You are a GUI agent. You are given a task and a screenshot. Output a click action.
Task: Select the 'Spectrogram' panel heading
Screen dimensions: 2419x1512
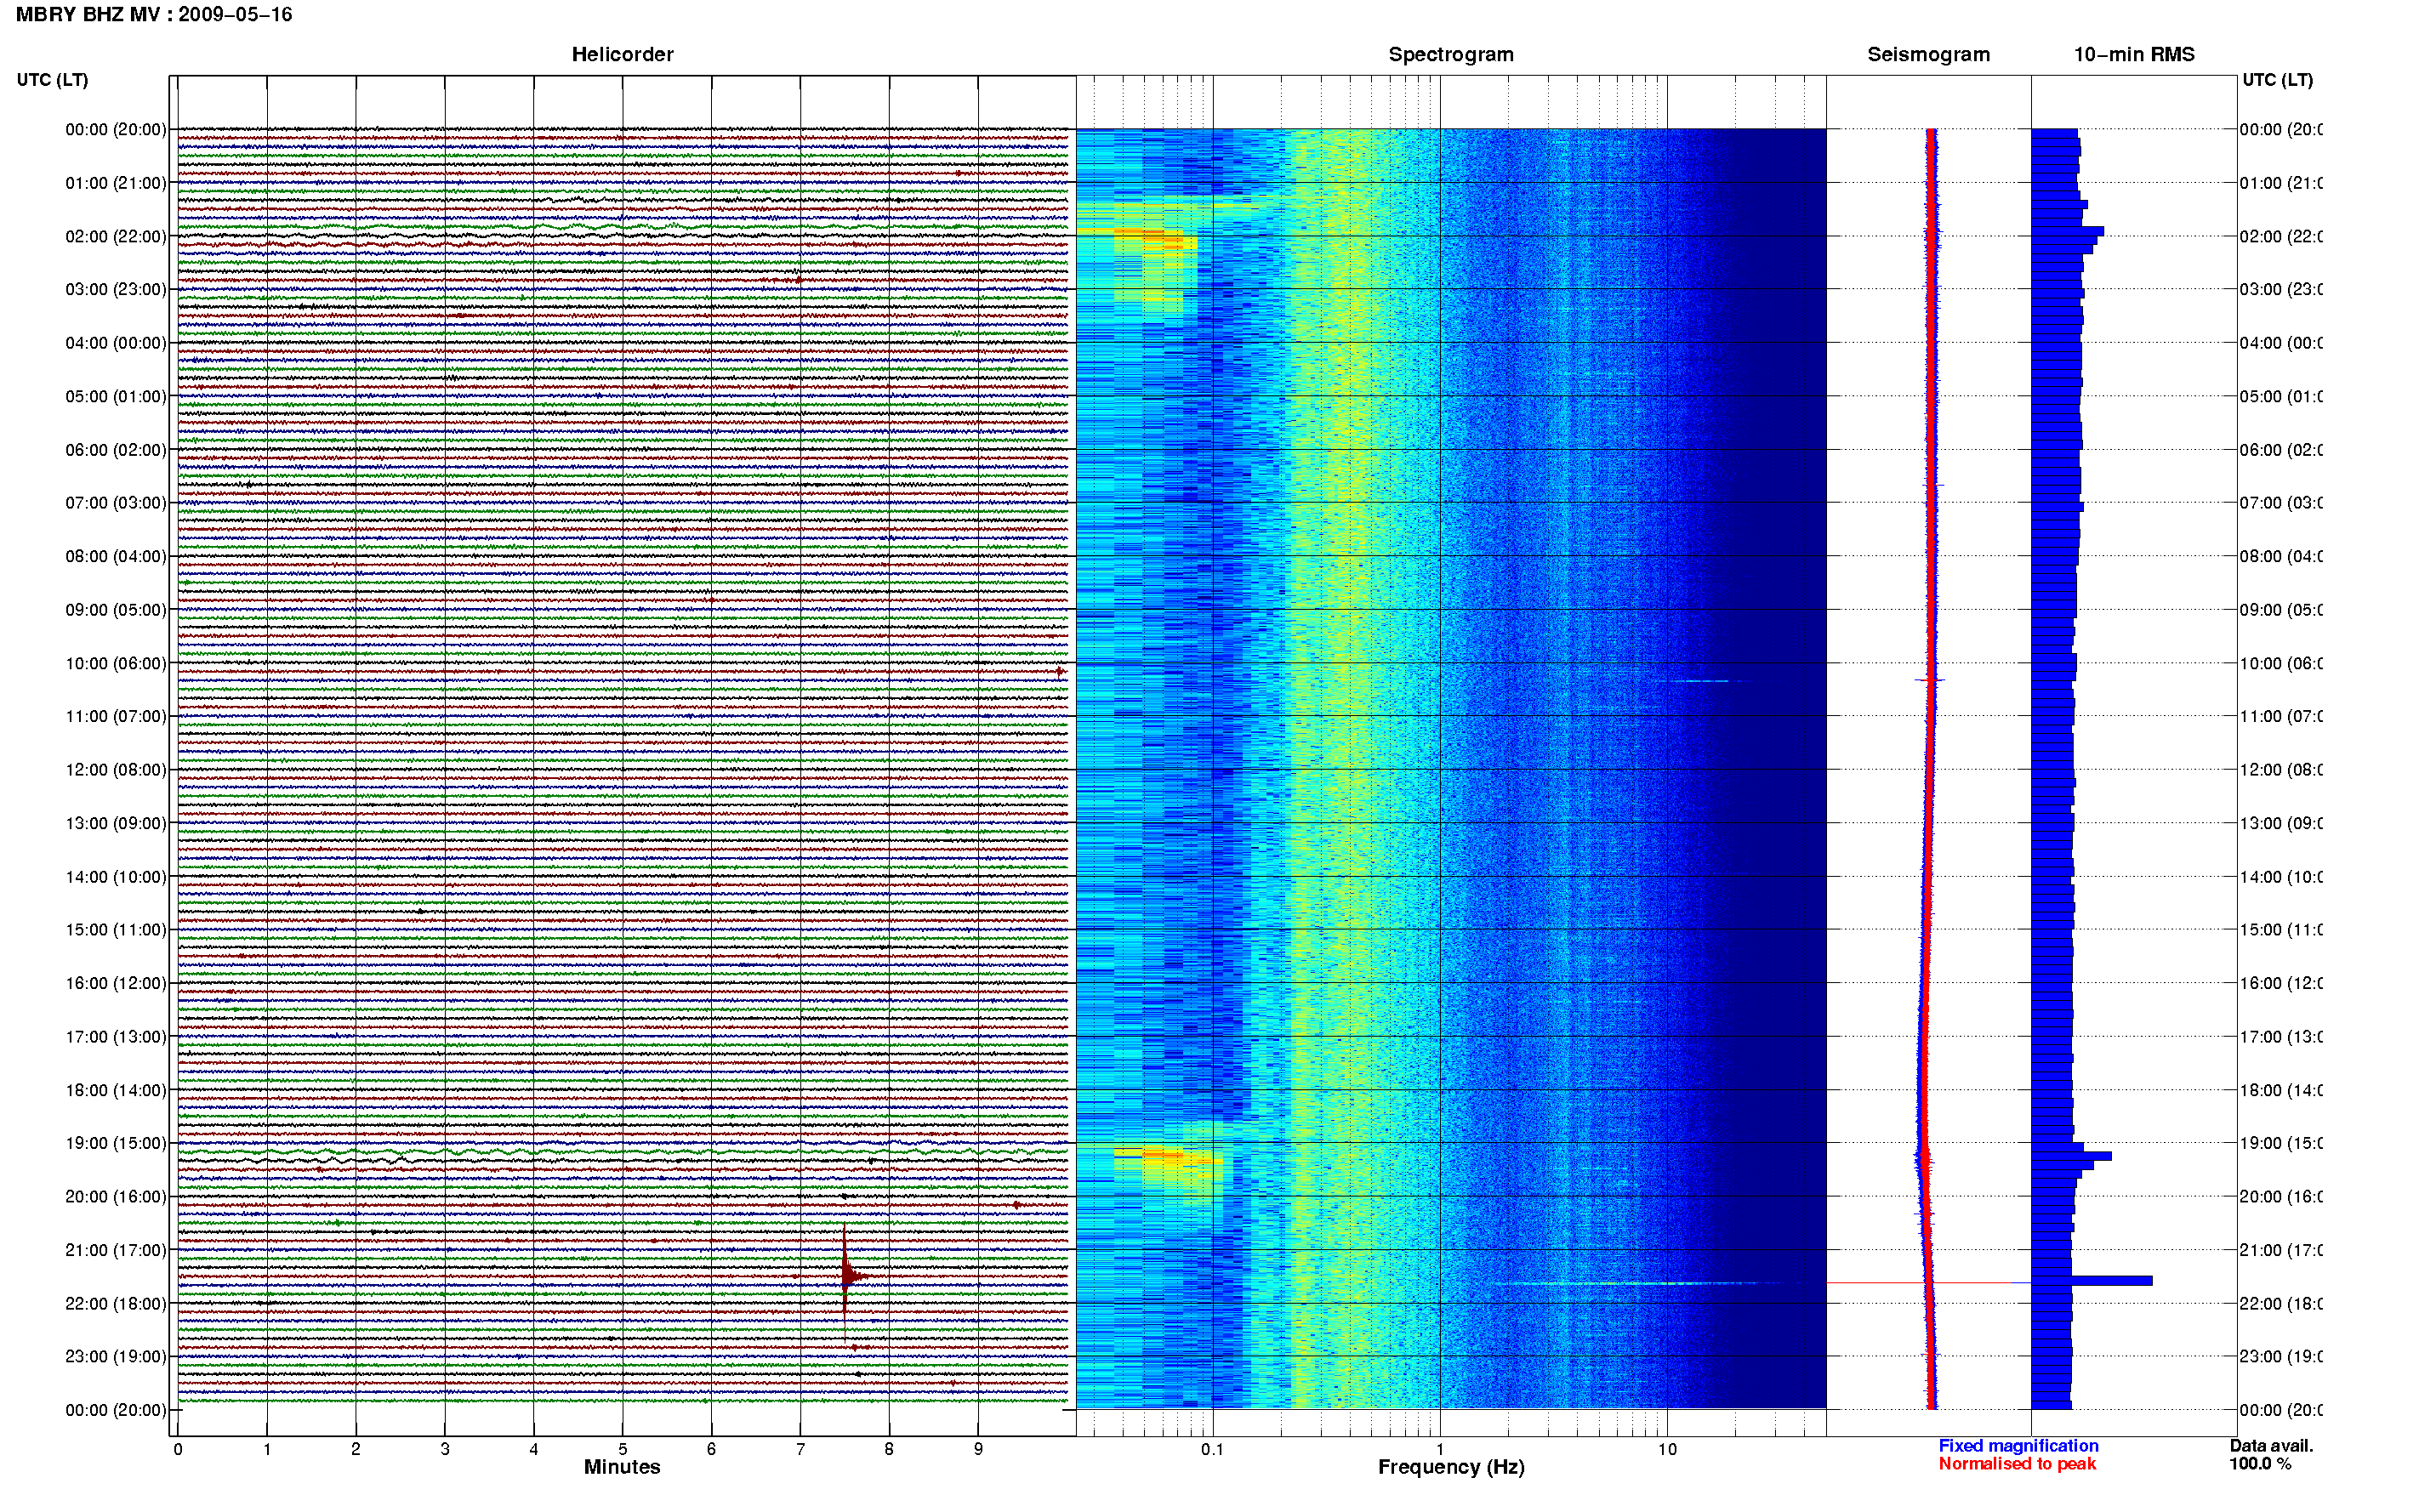click(1451, 54)
